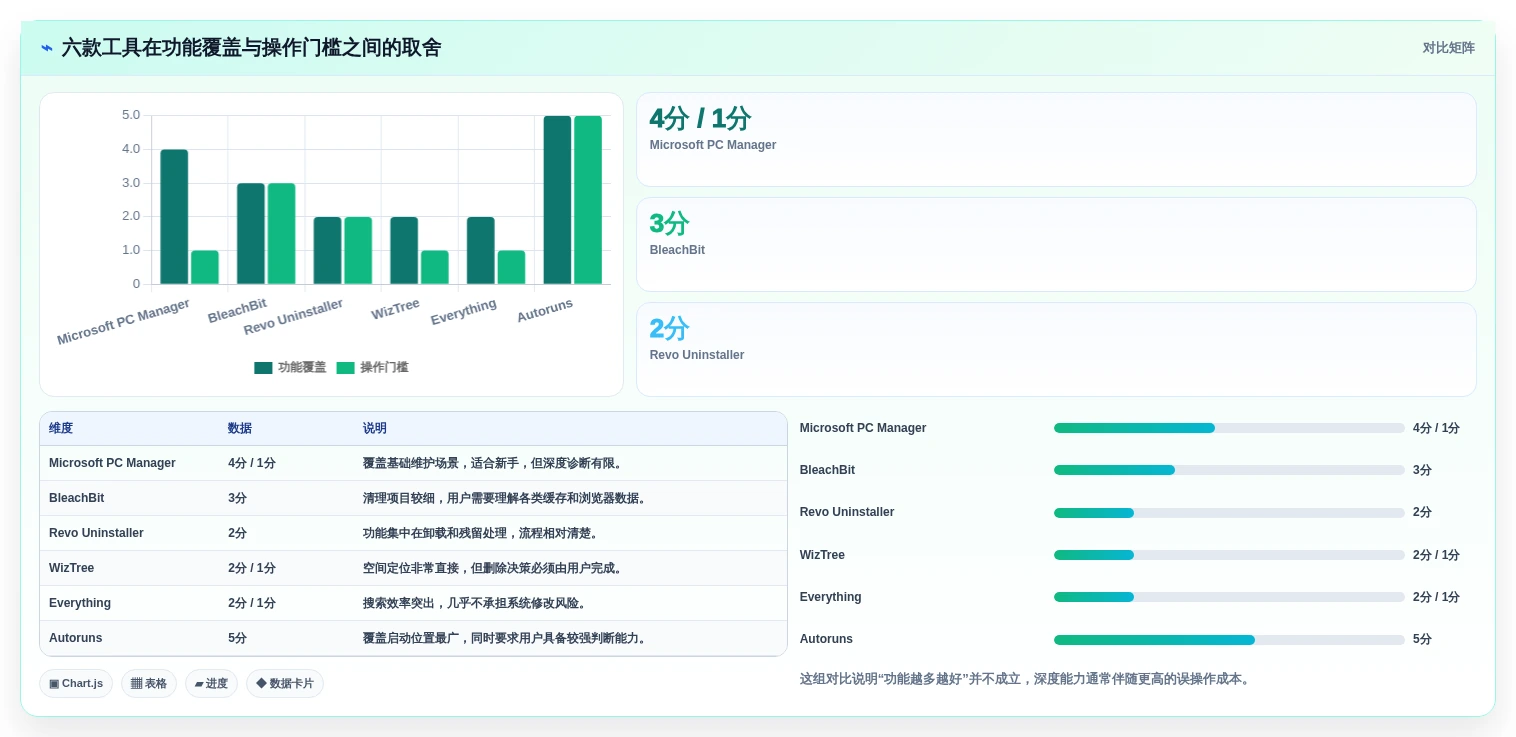Click Everything label in progress list
The image size is (1516, 737).
[x=830, y=597]
